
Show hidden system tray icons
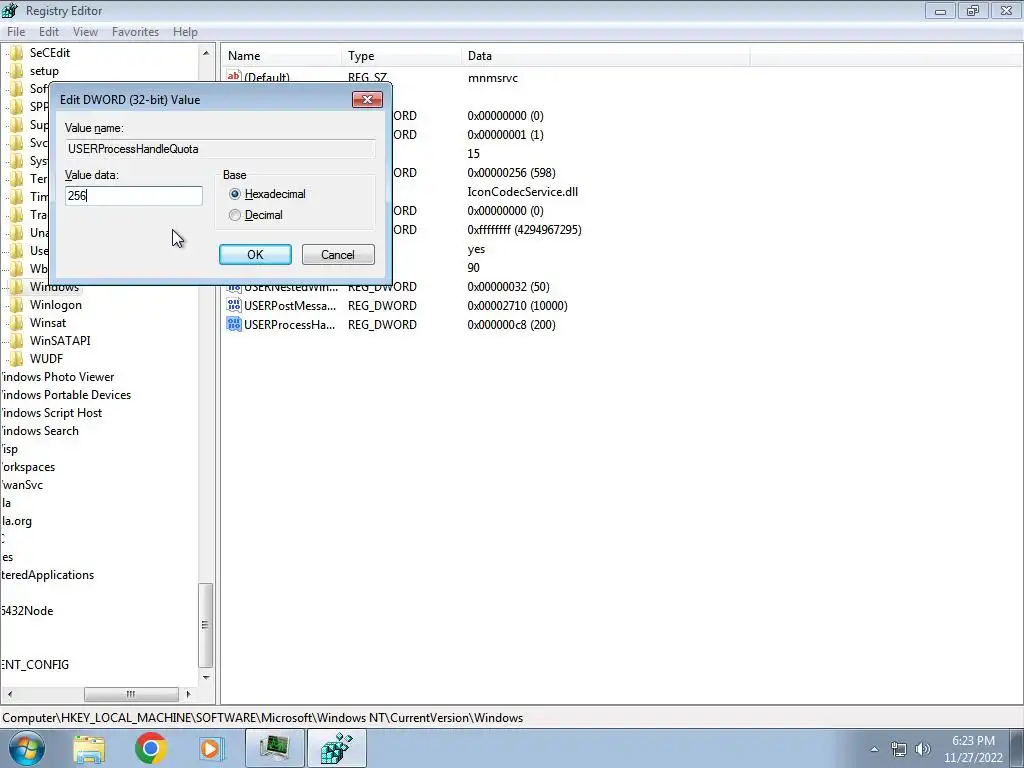(x=874, y=749)
